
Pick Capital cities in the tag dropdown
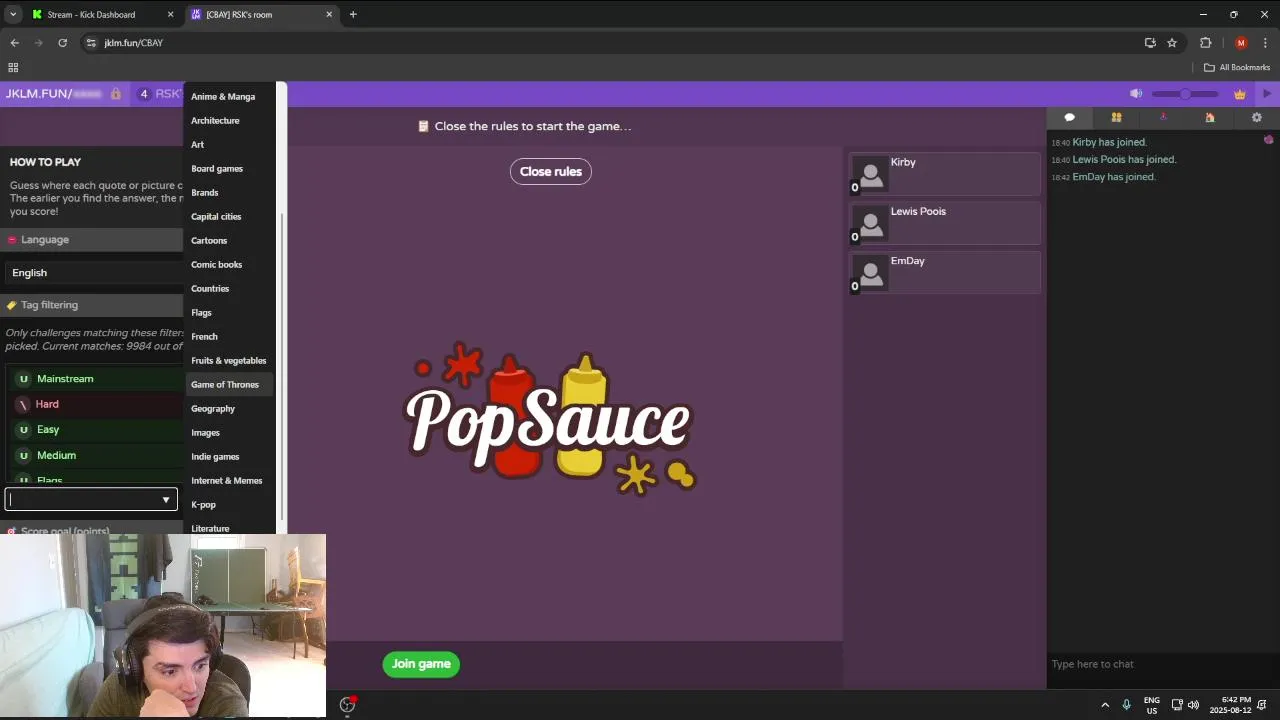[229, 216]
